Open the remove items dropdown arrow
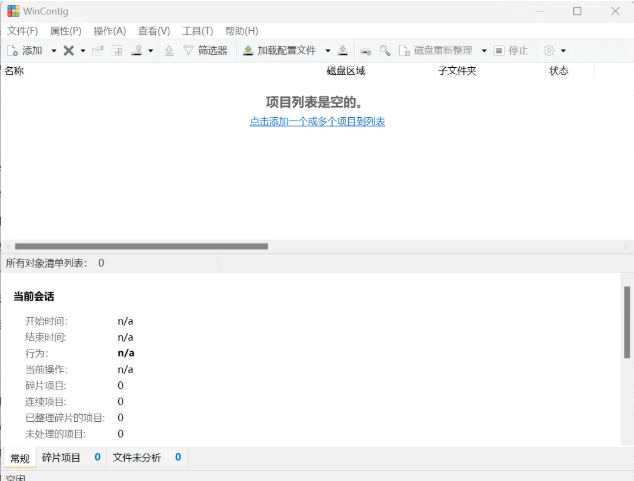Image resolution: width=634 pixels, height=481 pixels. (x=83, y=51)
